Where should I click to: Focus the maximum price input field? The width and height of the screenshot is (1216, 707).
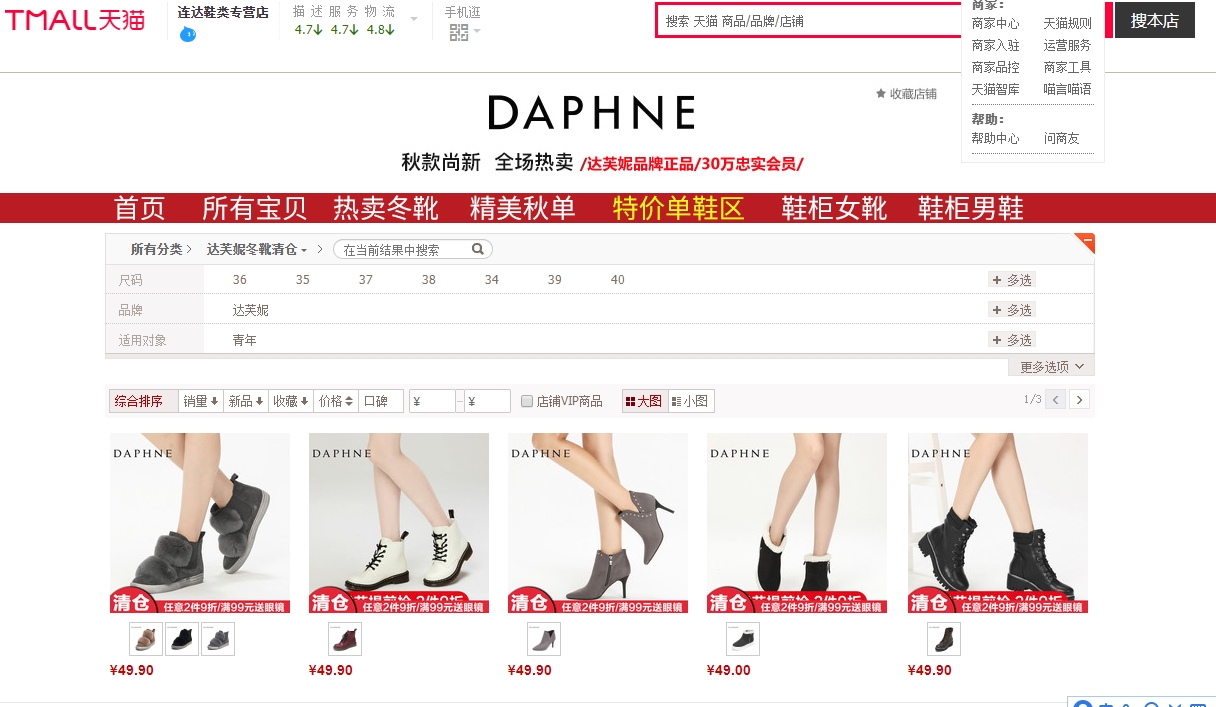point(487,401)
